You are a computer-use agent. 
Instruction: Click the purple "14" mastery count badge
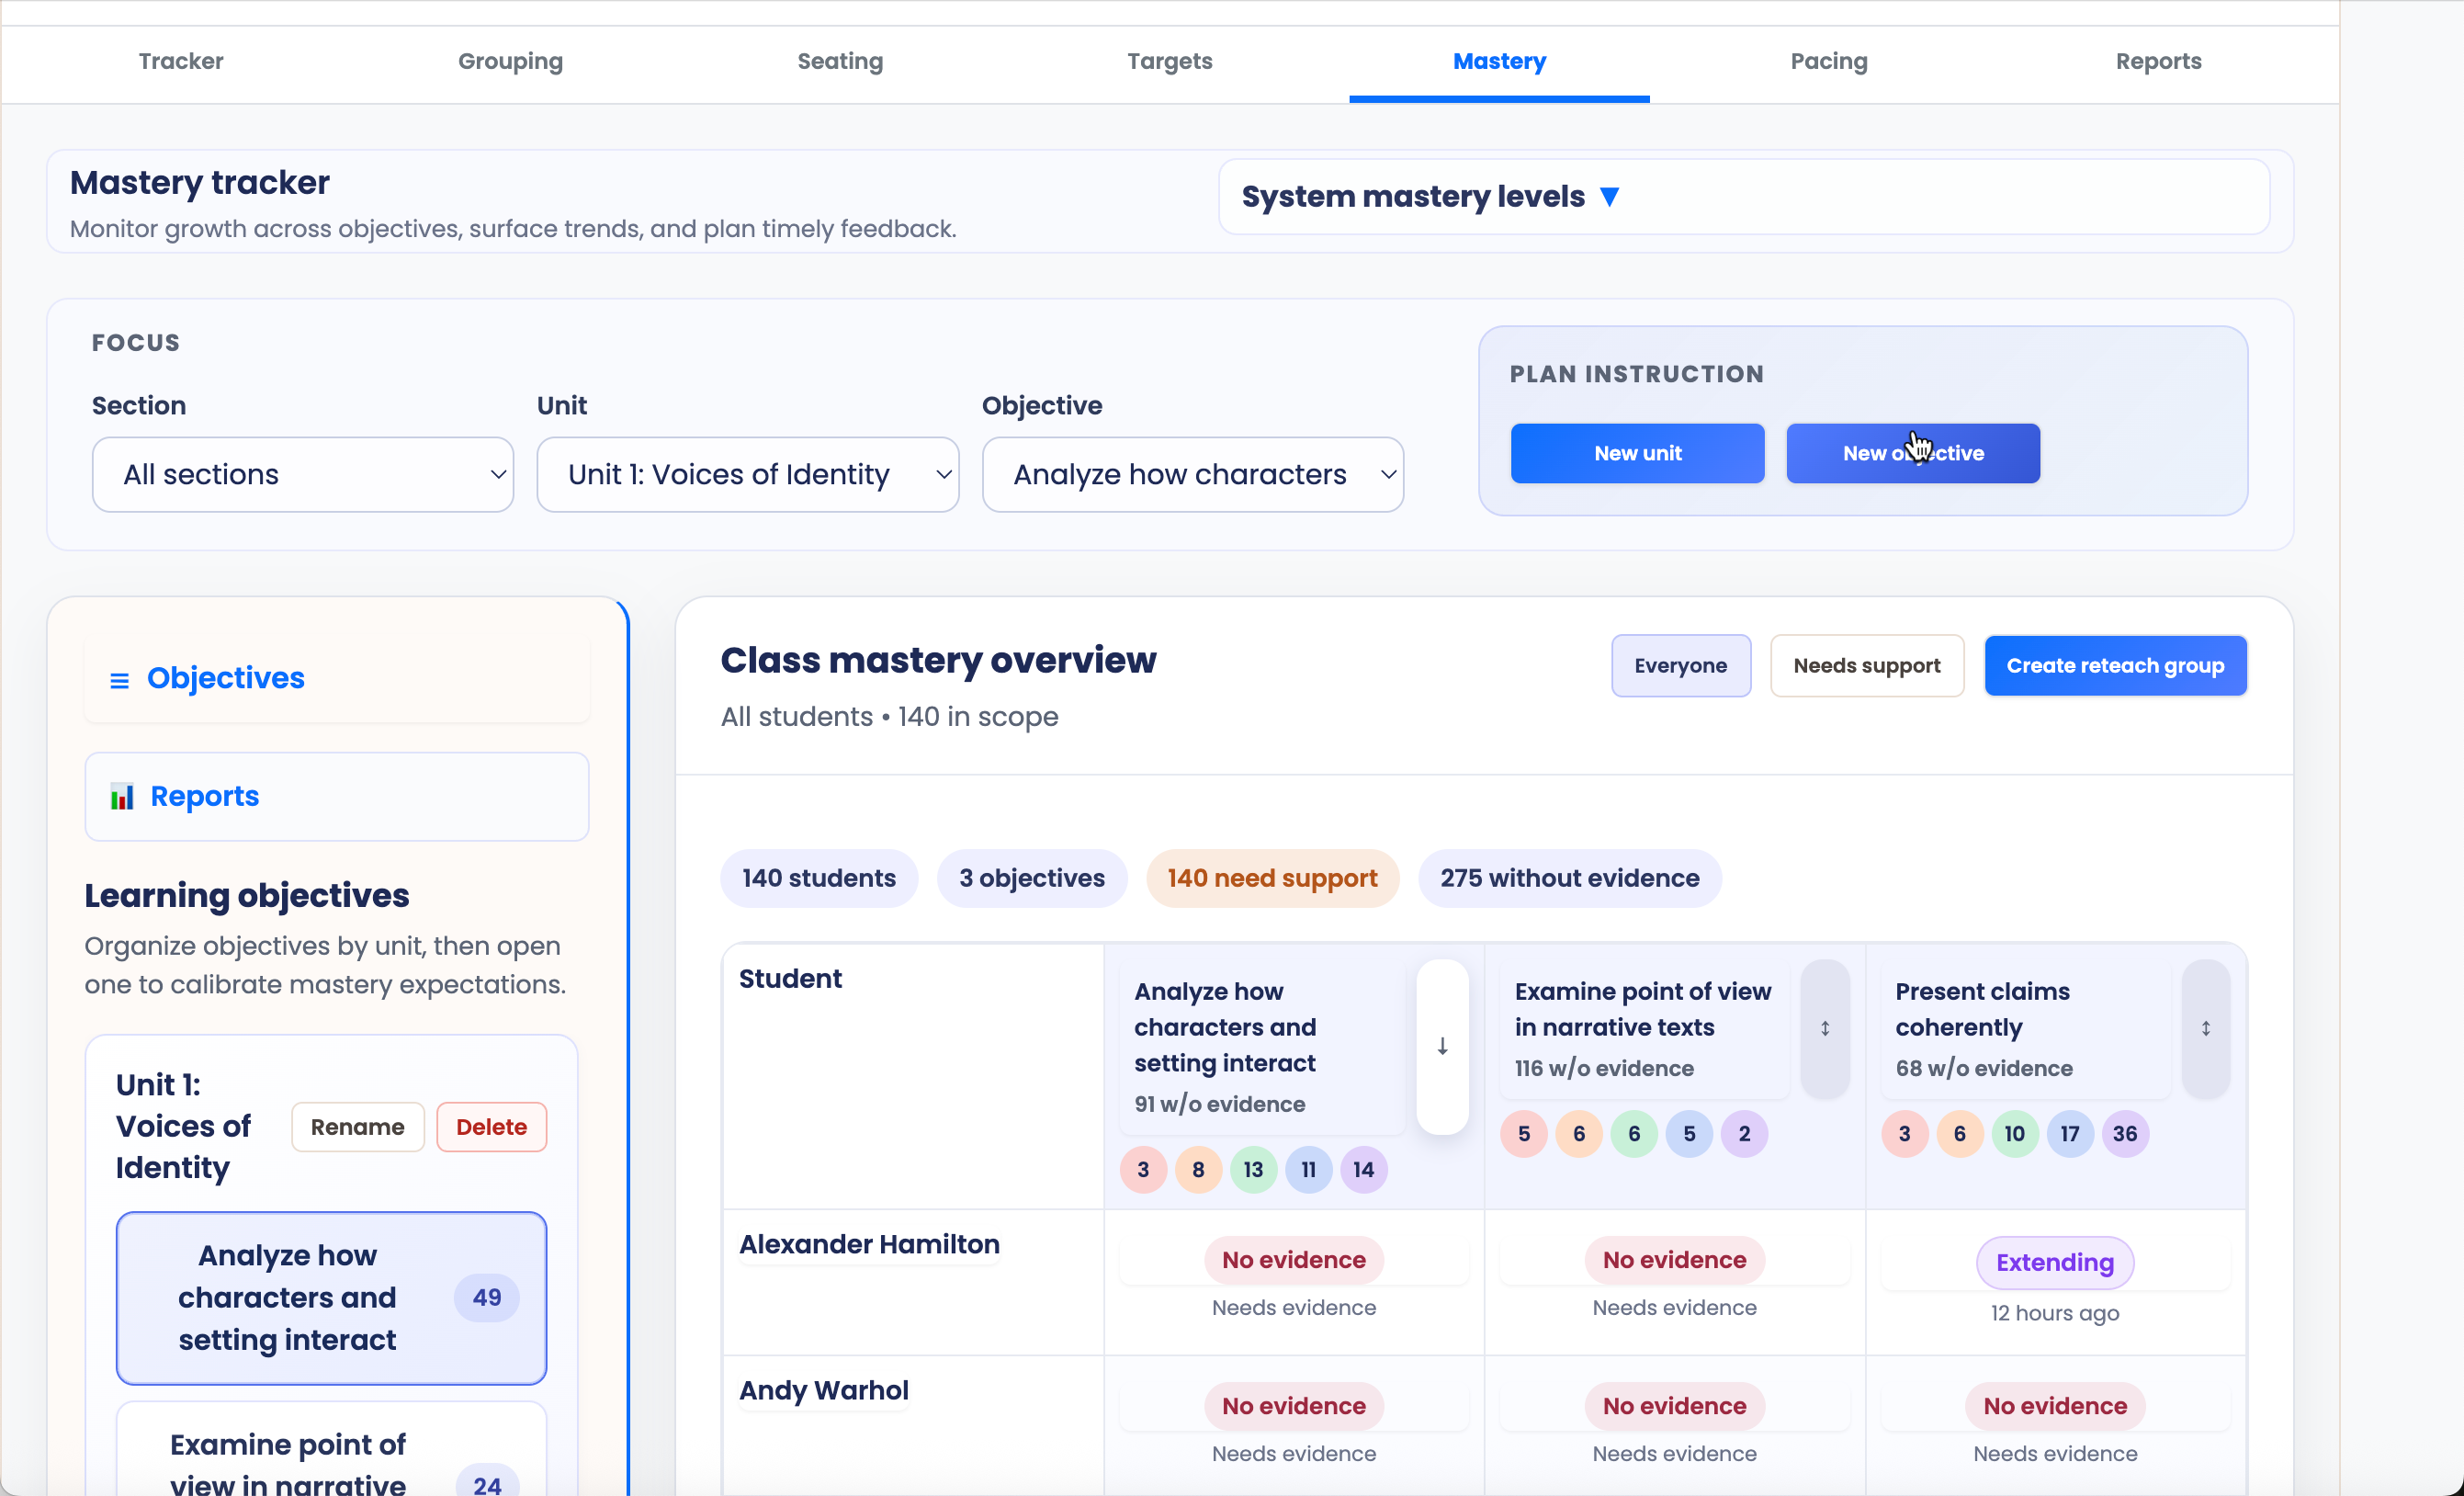click(1363, 1169)
